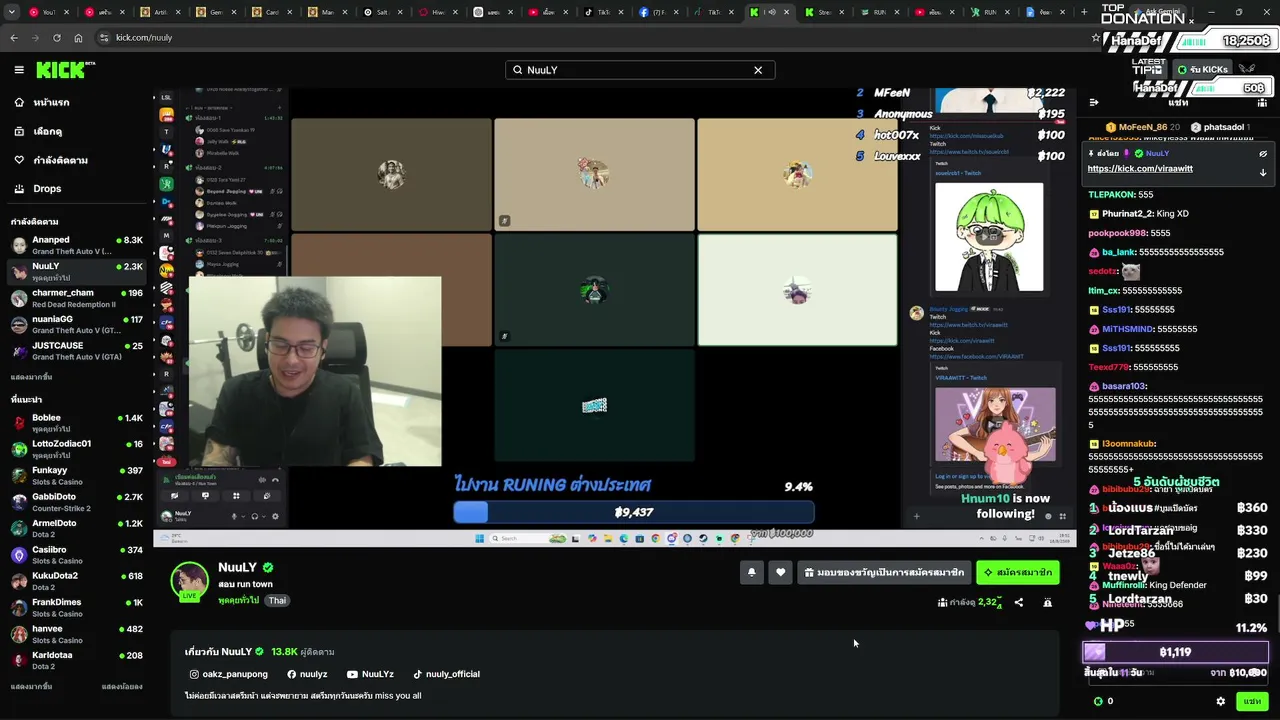Screen dimensions: 1280x720
Task: Collapse the chat panel with arrow icon
Action: pyautogui.click(x=1094, y=102)
